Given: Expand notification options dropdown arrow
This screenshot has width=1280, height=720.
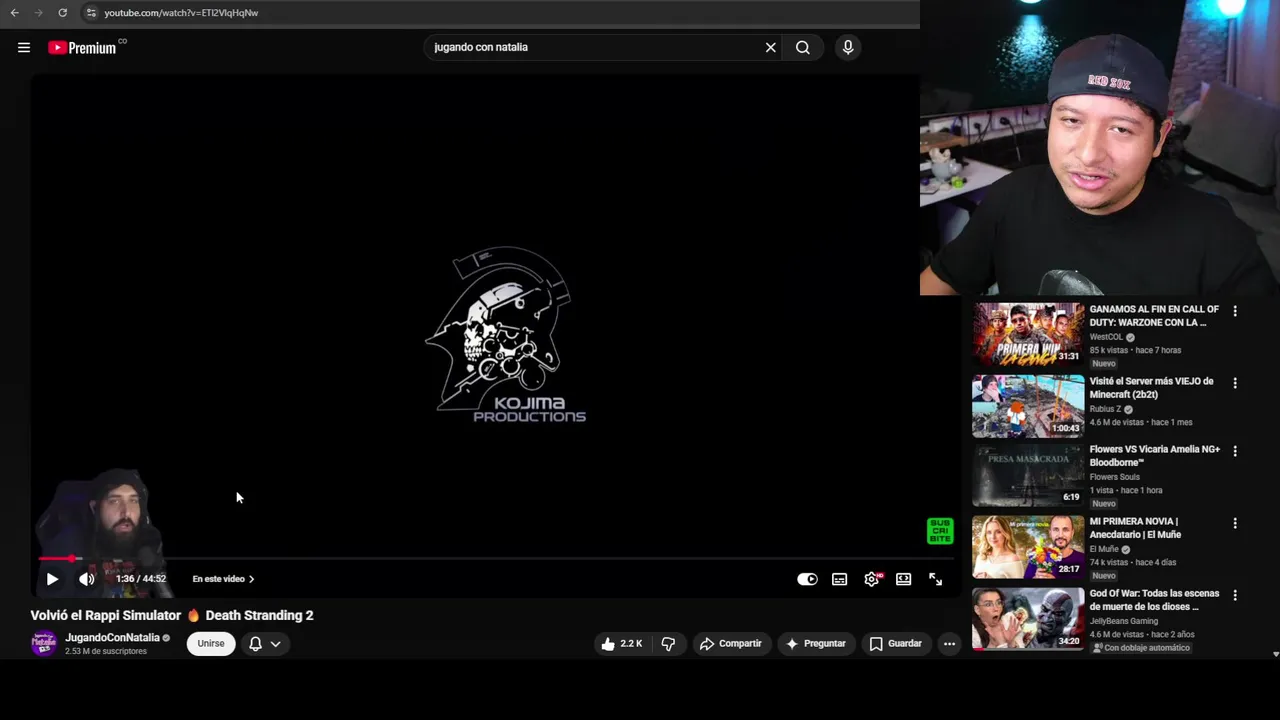Looking at the screenshot, I should click(x=275, y=644).
